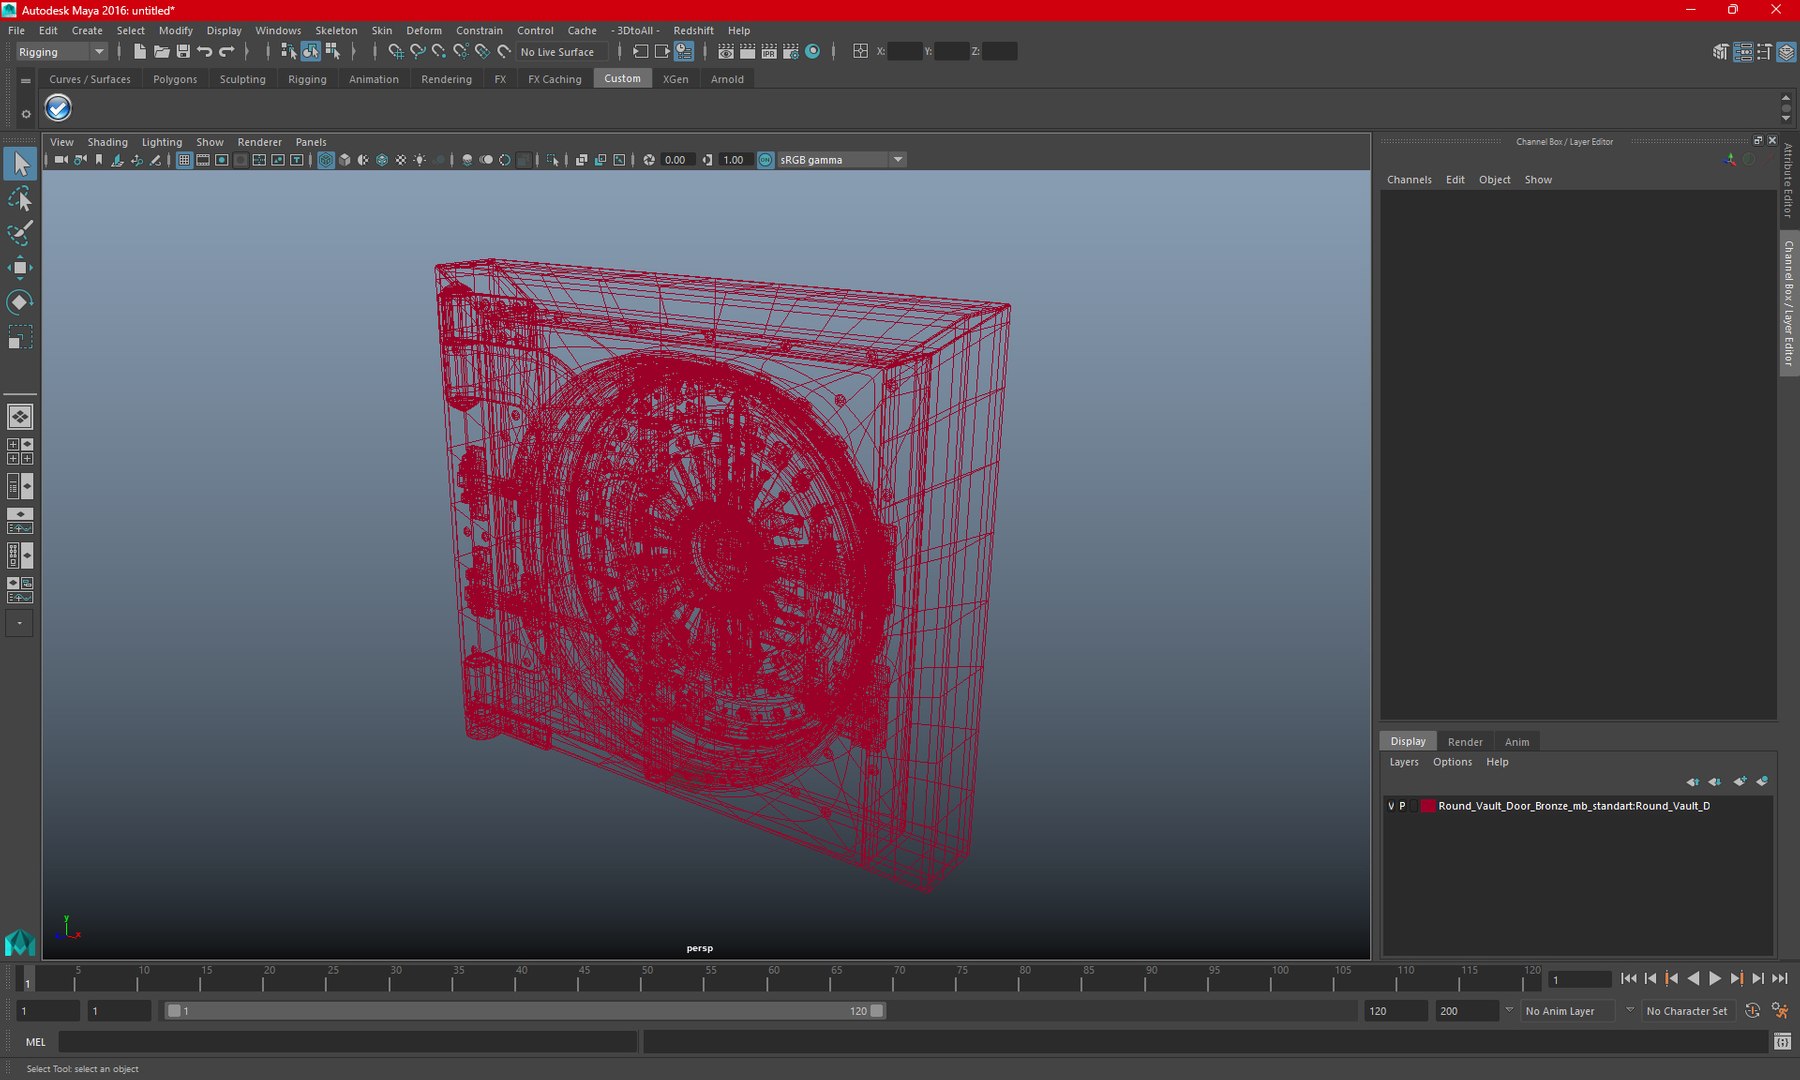Image resolution: width=1800 pixels, height=1080 pixels.
Task: Open a scene file
Action: 161,51
